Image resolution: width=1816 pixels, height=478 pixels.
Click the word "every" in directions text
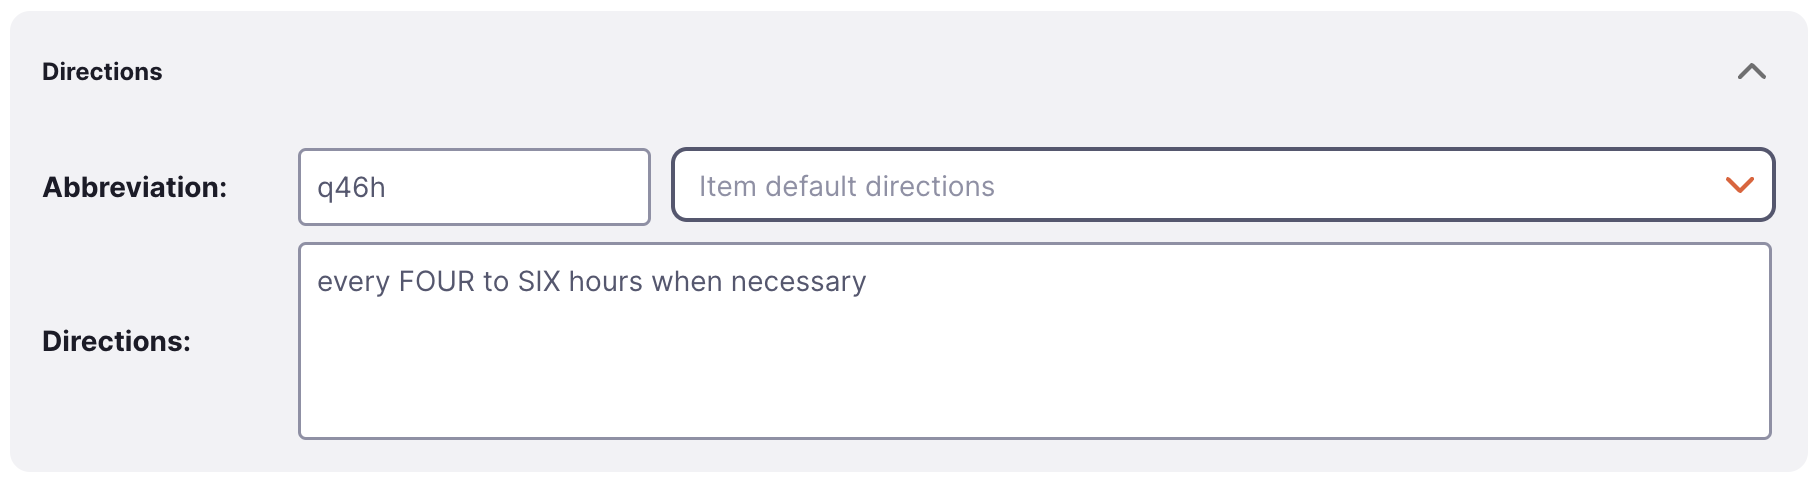353,282
